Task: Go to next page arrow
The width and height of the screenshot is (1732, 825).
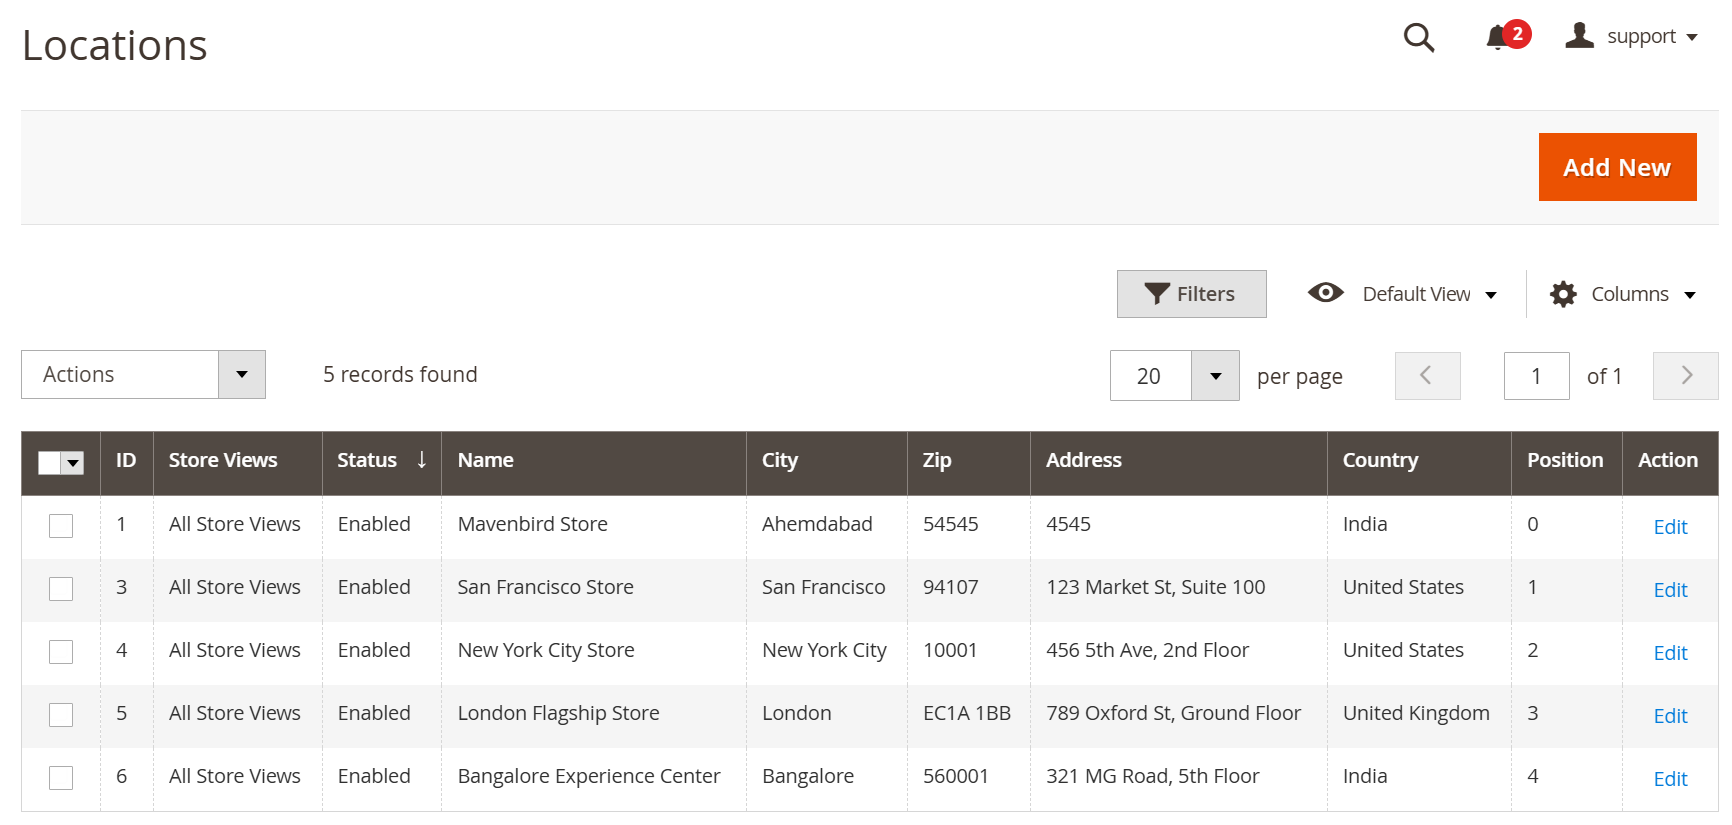Action: [x=1685, y=376]
